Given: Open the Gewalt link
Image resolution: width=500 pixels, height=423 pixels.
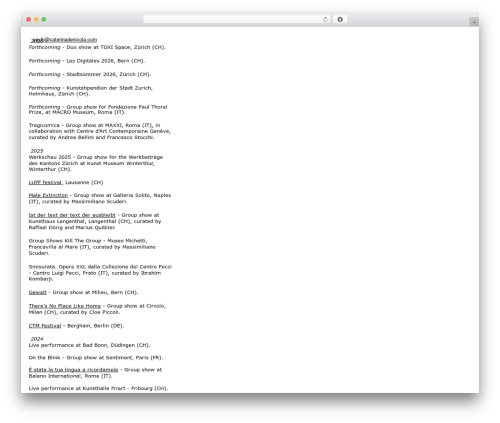Looking at the screenshot, I should coord(37,292).
